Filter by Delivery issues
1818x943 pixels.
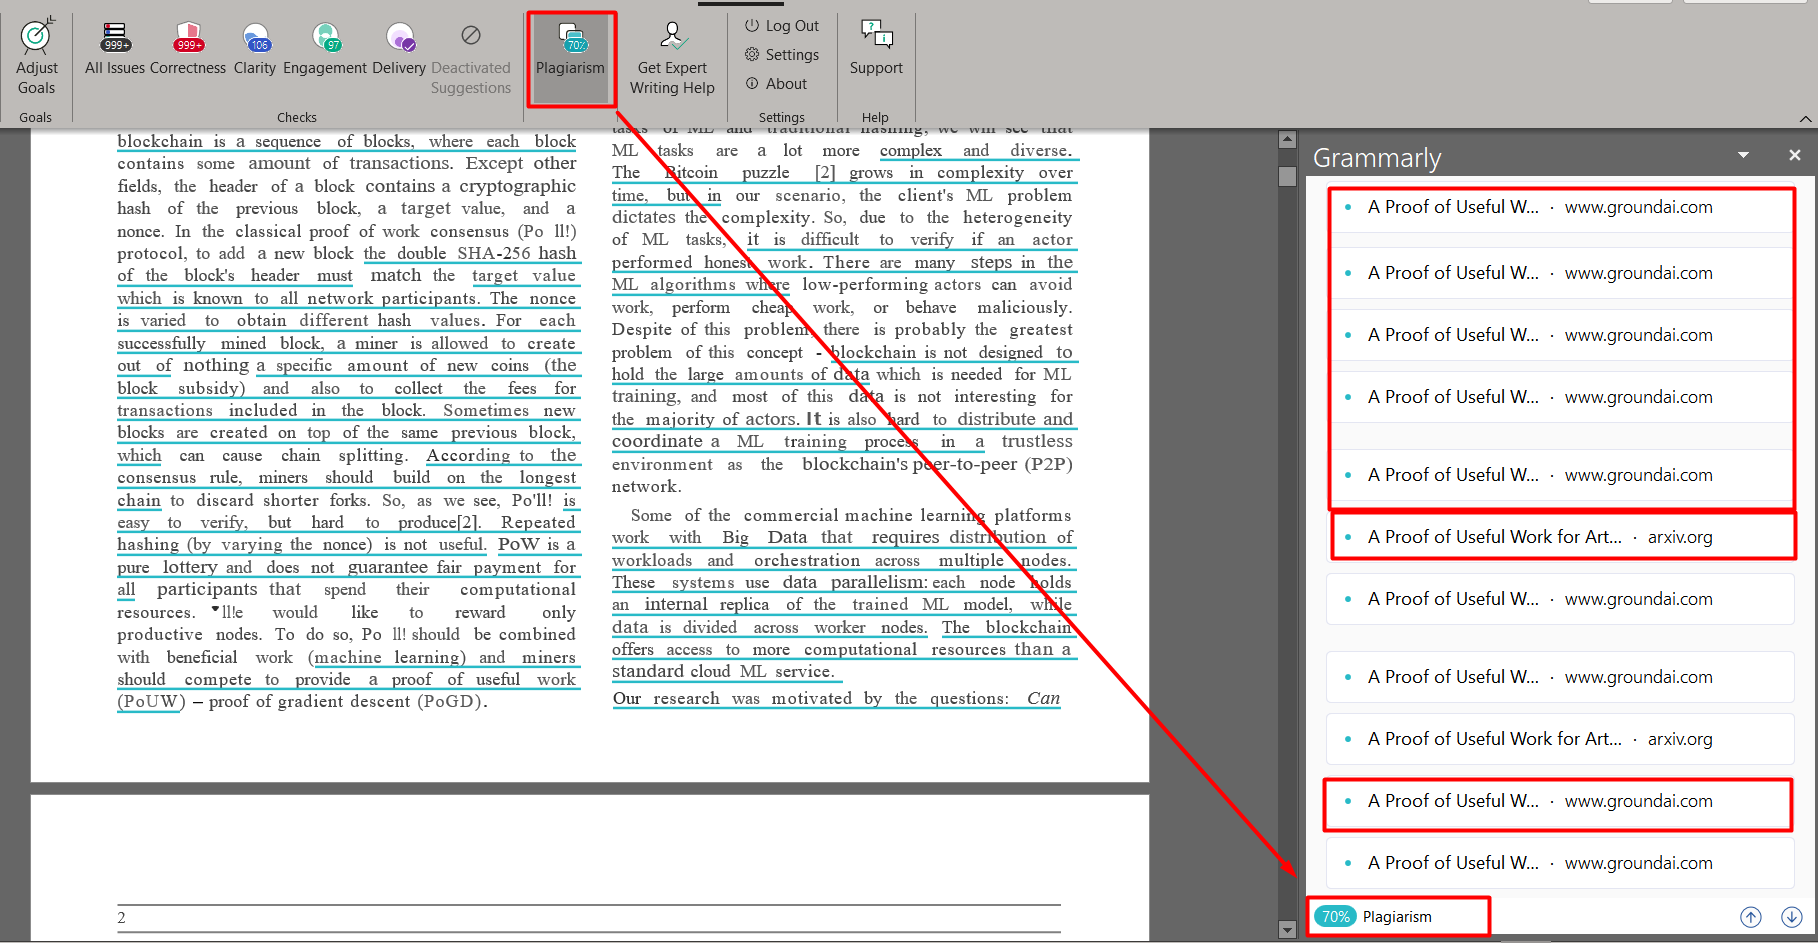coord(399,49)
